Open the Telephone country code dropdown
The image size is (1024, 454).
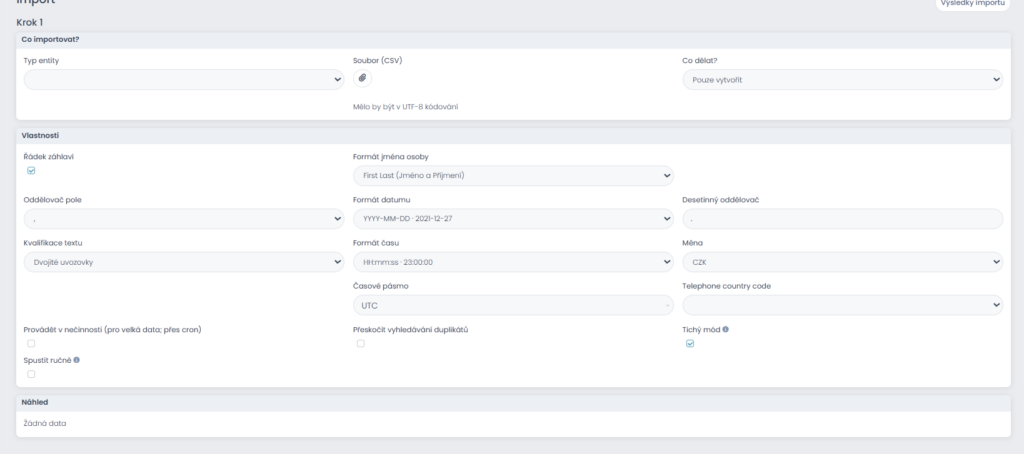tap(842, 305)
